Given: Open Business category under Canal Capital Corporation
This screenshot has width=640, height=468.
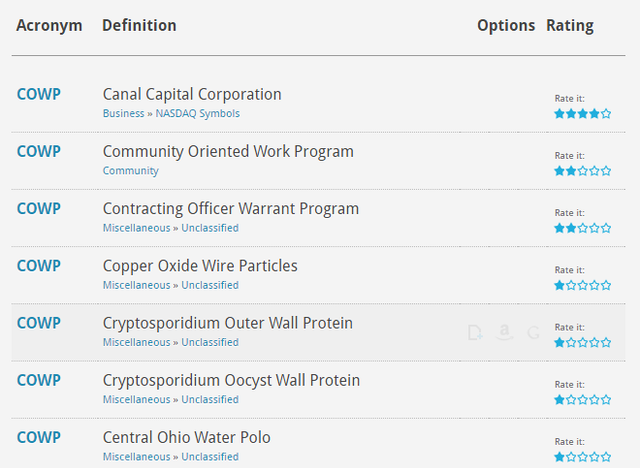Looking at the screenshot, I should click(124, 114).
